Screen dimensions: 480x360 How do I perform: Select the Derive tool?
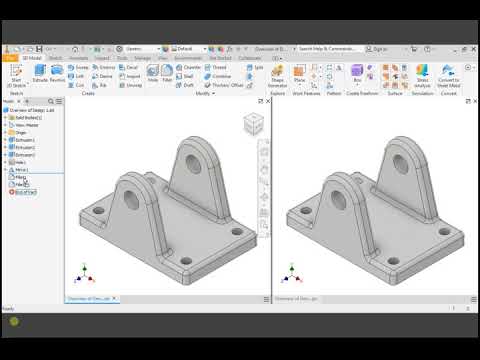[x=102, y=76]
